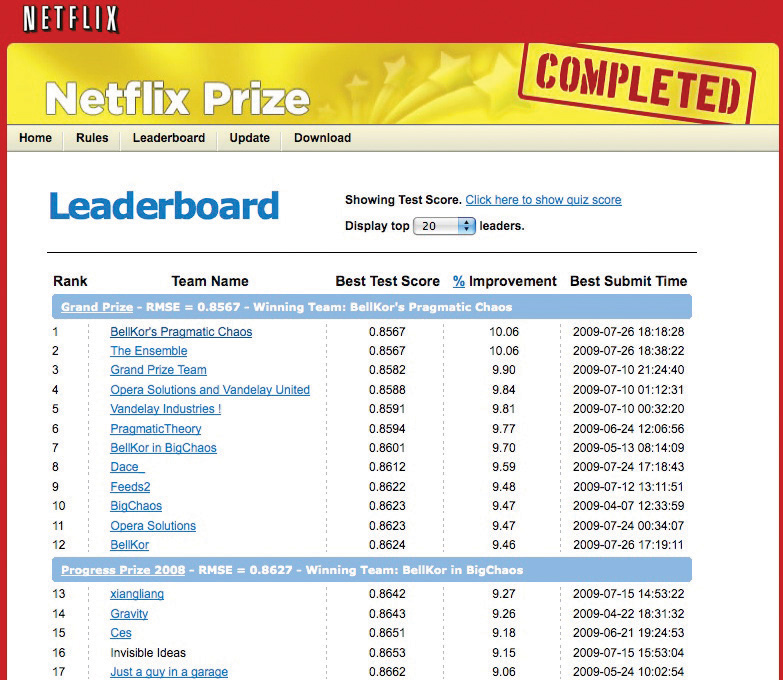
Task: Open Vandelay Industries ! team link
Action: click(166, 409)
